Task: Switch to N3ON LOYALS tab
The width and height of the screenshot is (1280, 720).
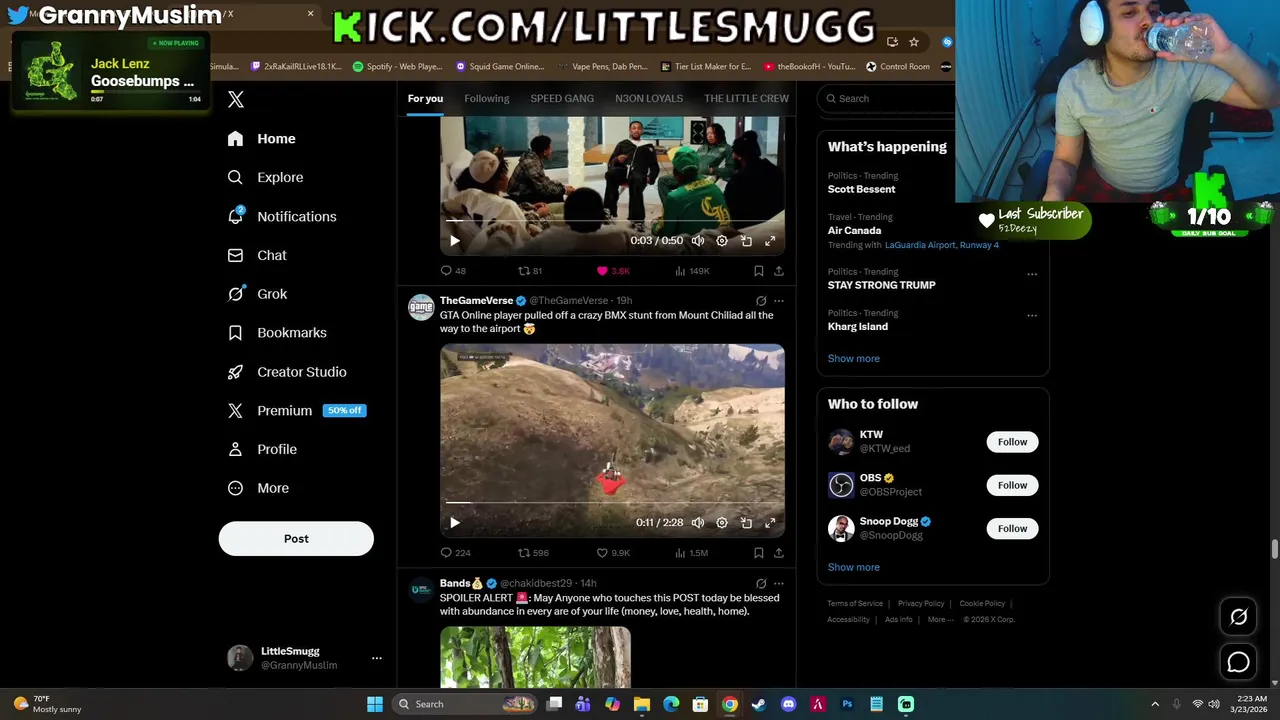Action: tap(649, 99)
